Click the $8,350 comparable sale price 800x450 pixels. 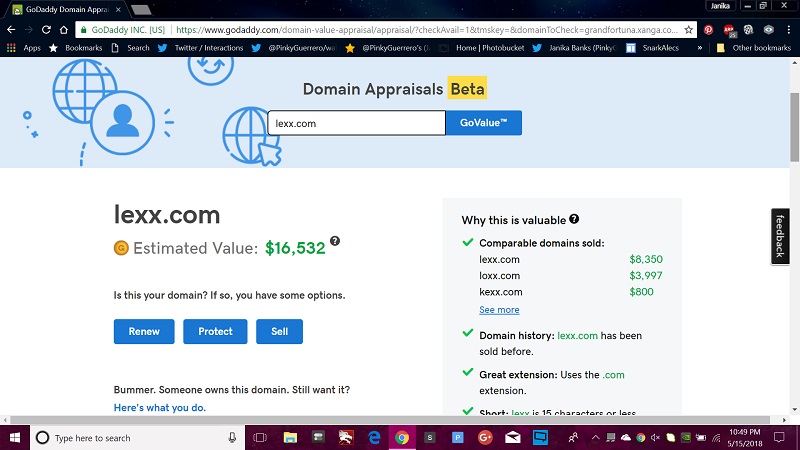646,259
